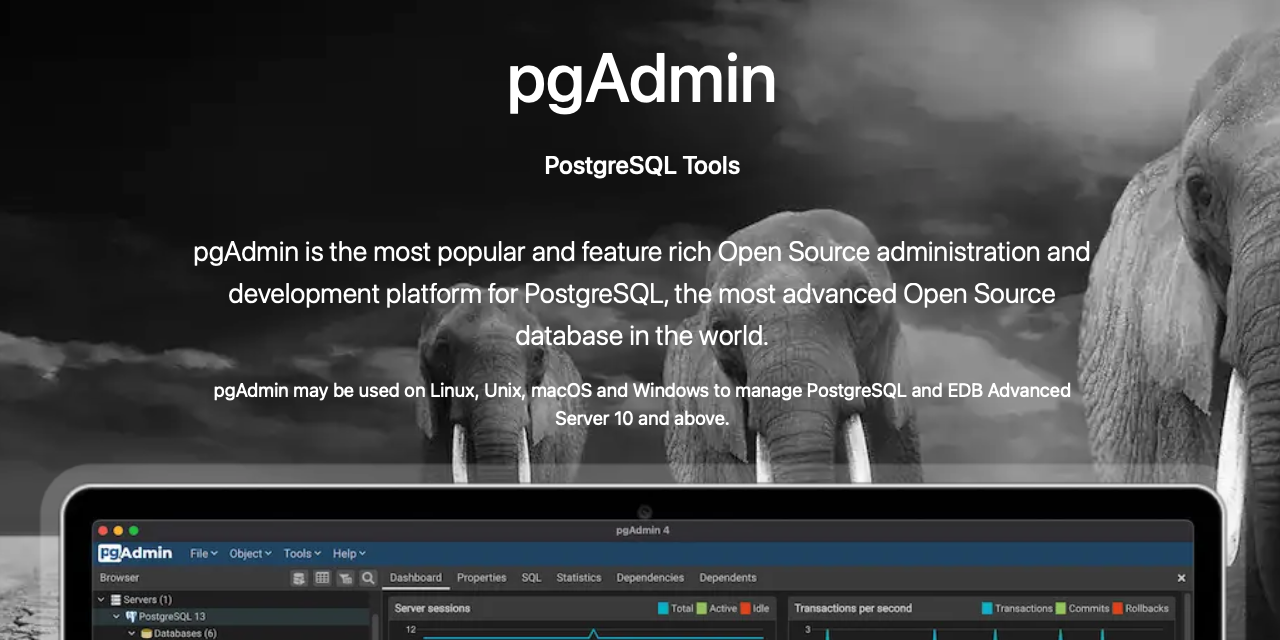Click the Idle legend color swatch

(745, 608)
